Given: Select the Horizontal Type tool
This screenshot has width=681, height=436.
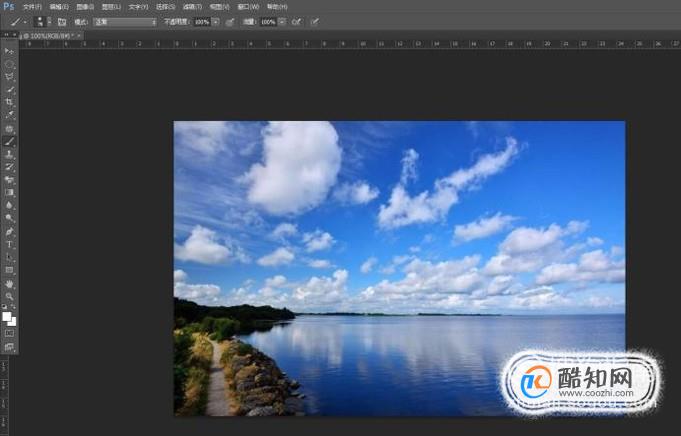Looking at the screenshot, I should (9, 244).
